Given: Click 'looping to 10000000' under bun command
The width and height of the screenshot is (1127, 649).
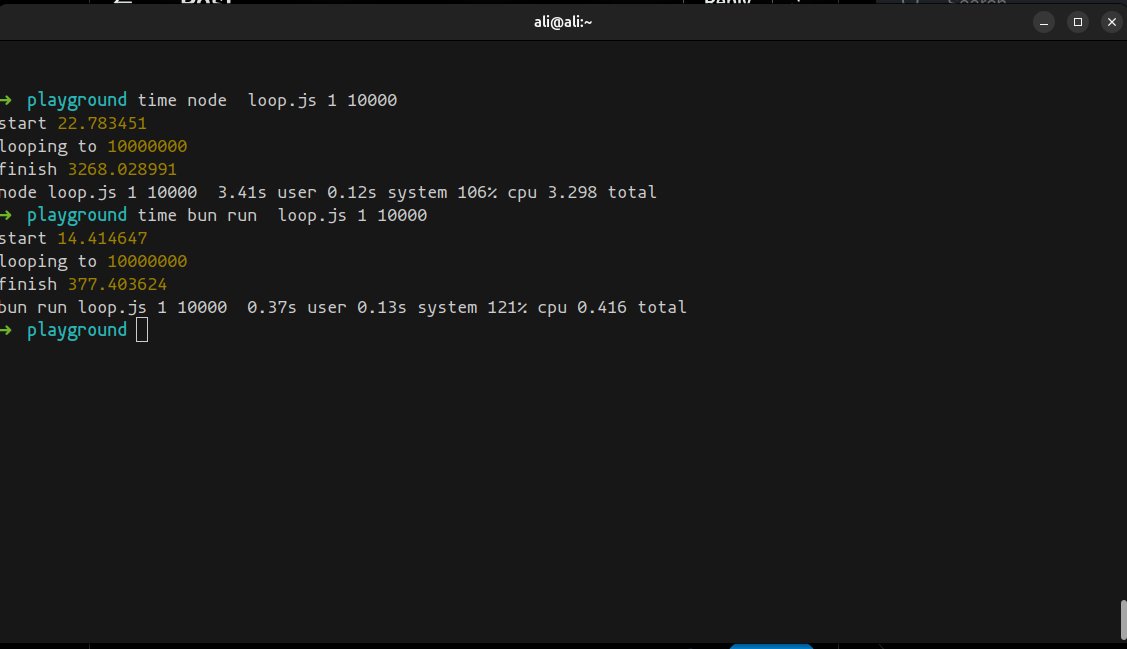Looking at the screenshot, I should coord(93,261).
